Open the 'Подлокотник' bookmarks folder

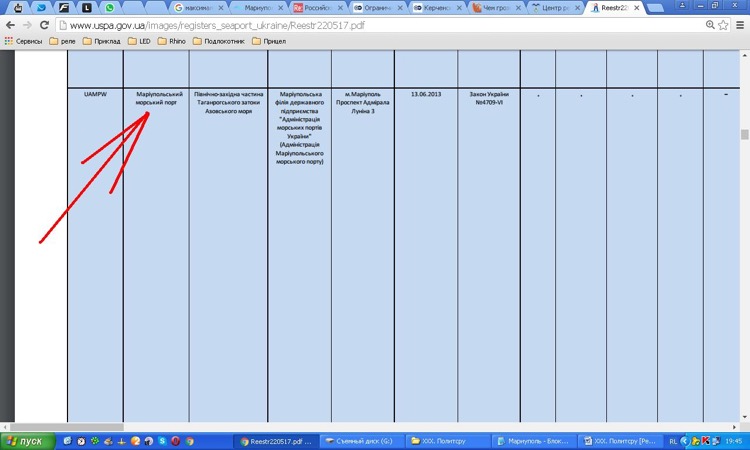point(221,41)
